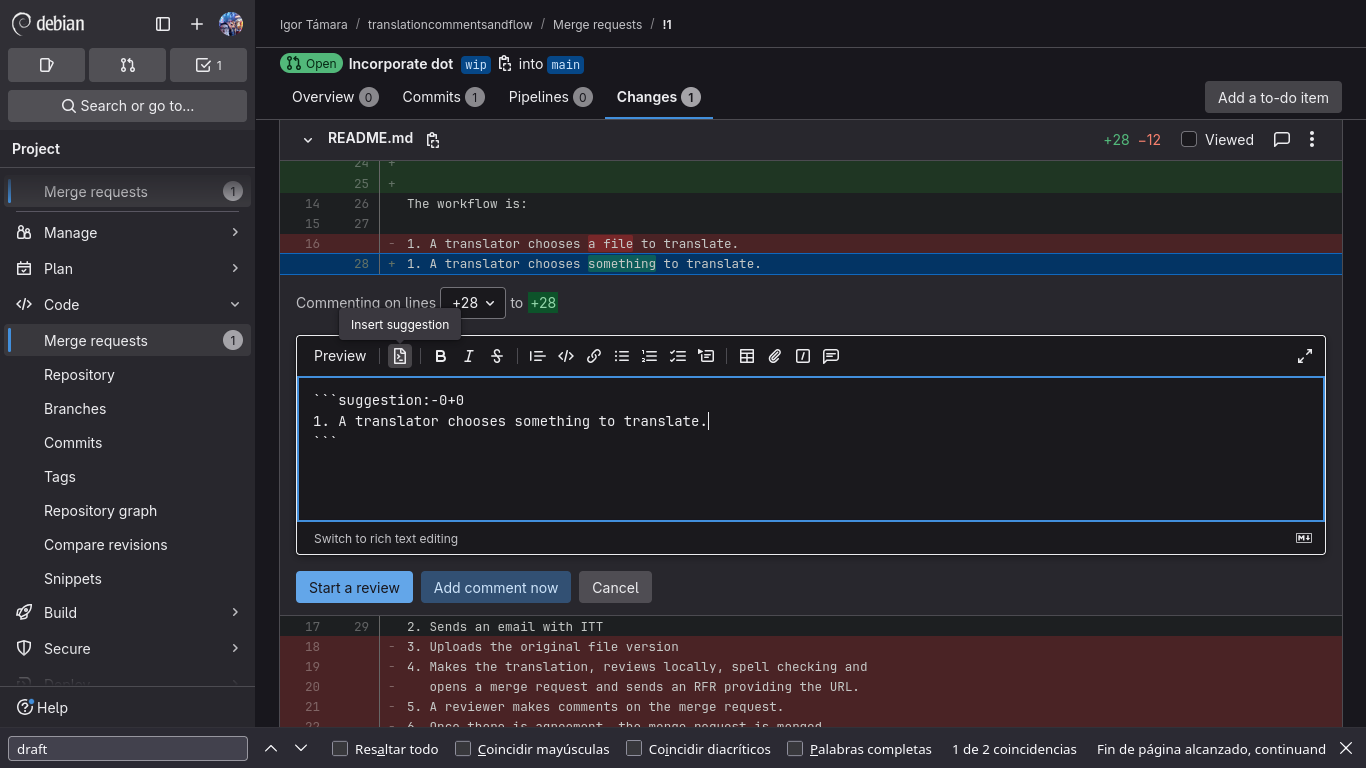
Task: Close the find bar
Action: point(1346,748)
